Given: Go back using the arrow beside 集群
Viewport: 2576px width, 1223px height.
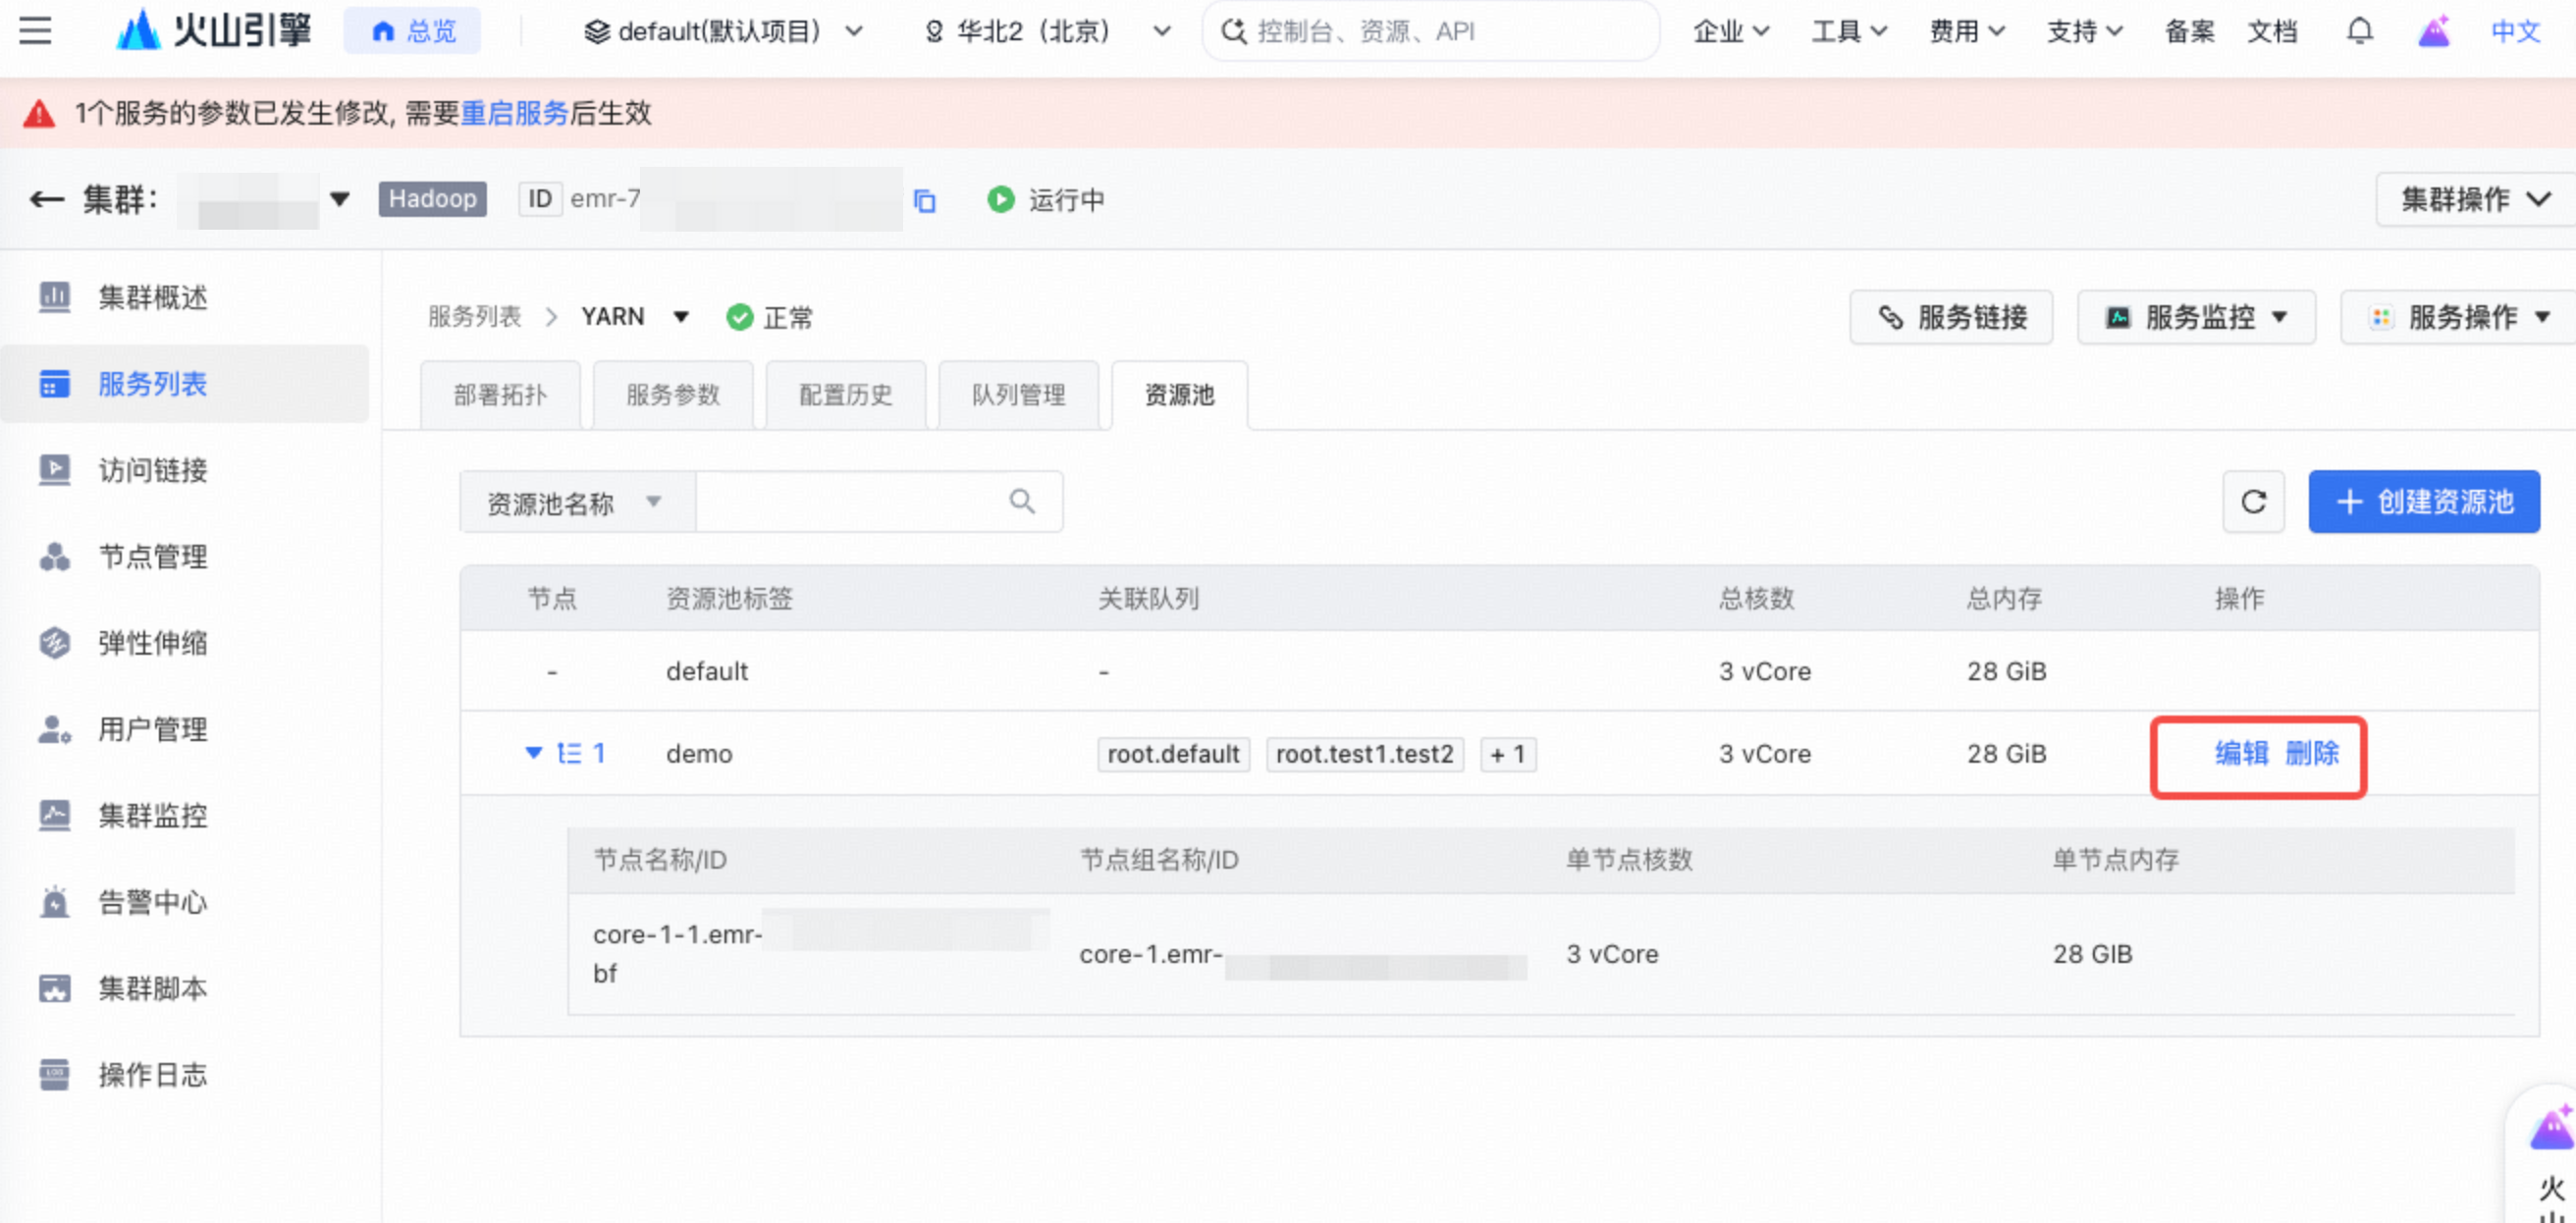Looking at the screenshot, I should point(46,200).
